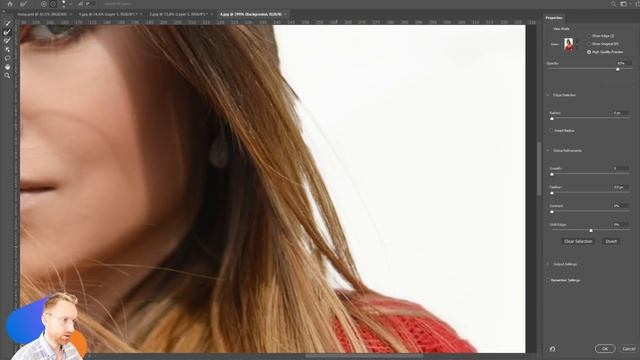Switch to the first document tab
Viewport: 640px width, 360px height.
[x=43, y=14]
